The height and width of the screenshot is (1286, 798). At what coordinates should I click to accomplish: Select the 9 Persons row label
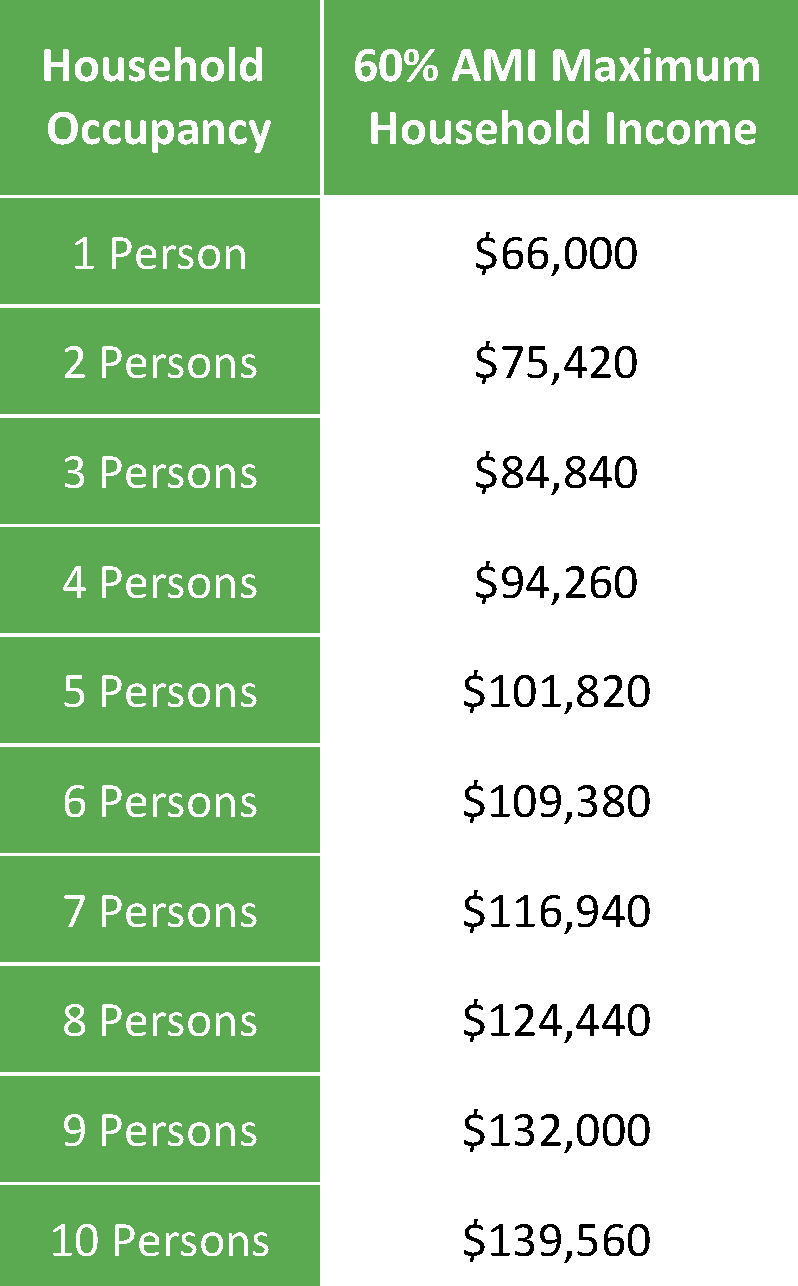tap(159, 1131)
